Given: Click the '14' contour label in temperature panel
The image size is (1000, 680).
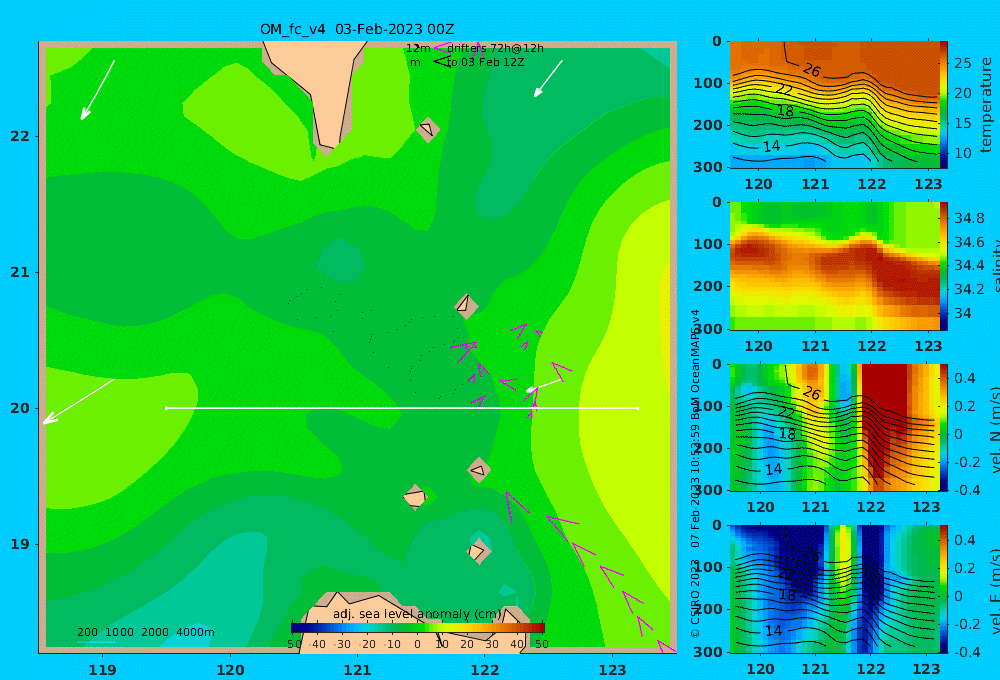Looking at the screenshot, I should click(x=772, y=146).
